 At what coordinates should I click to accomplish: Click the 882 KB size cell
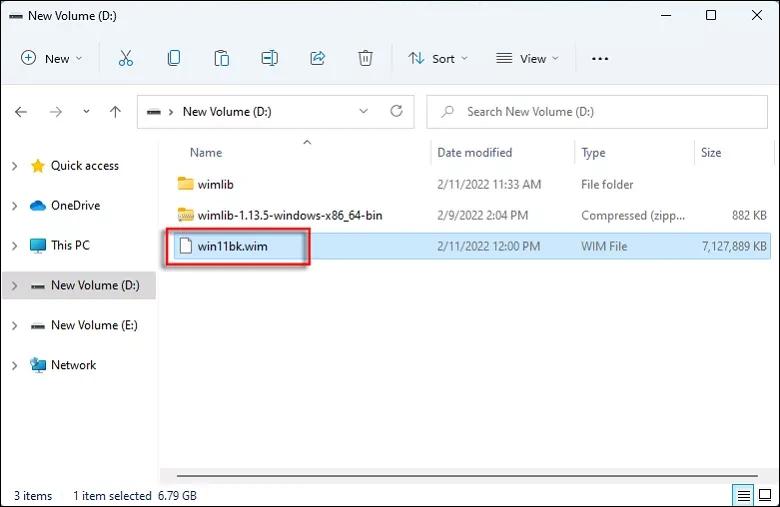coord(749,215)
